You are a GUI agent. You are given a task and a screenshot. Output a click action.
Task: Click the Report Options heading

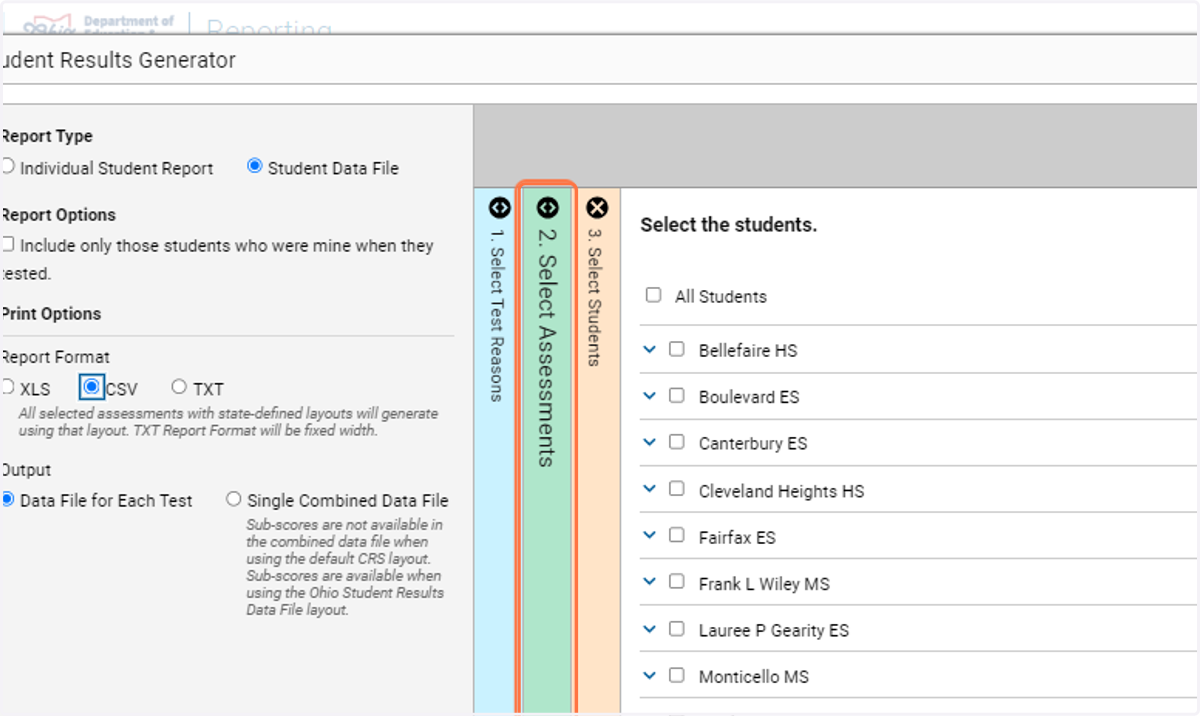click(58, 215)
